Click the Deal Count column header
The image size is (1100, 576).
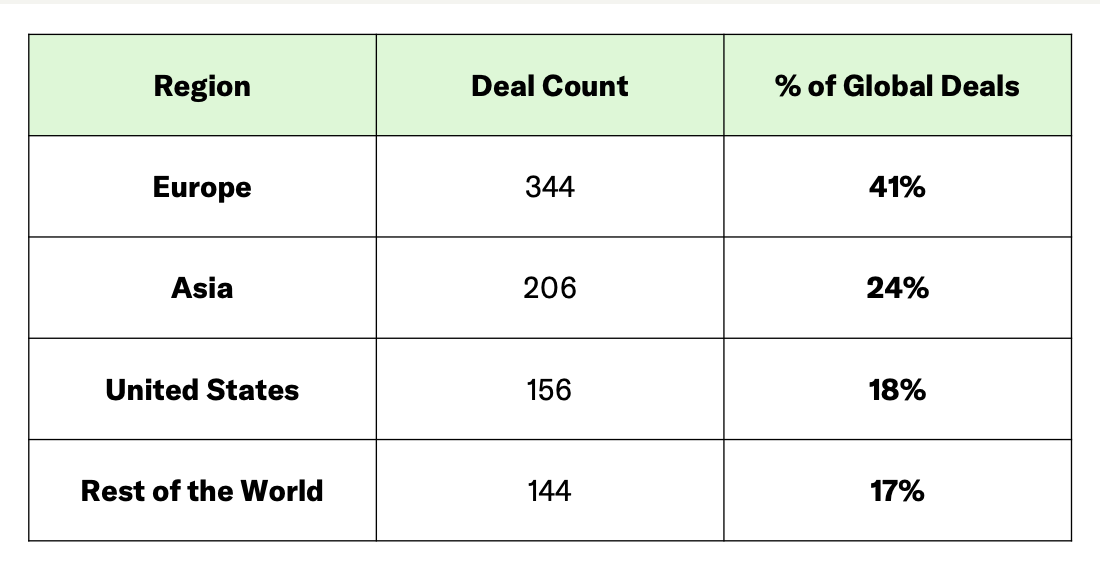550,86
